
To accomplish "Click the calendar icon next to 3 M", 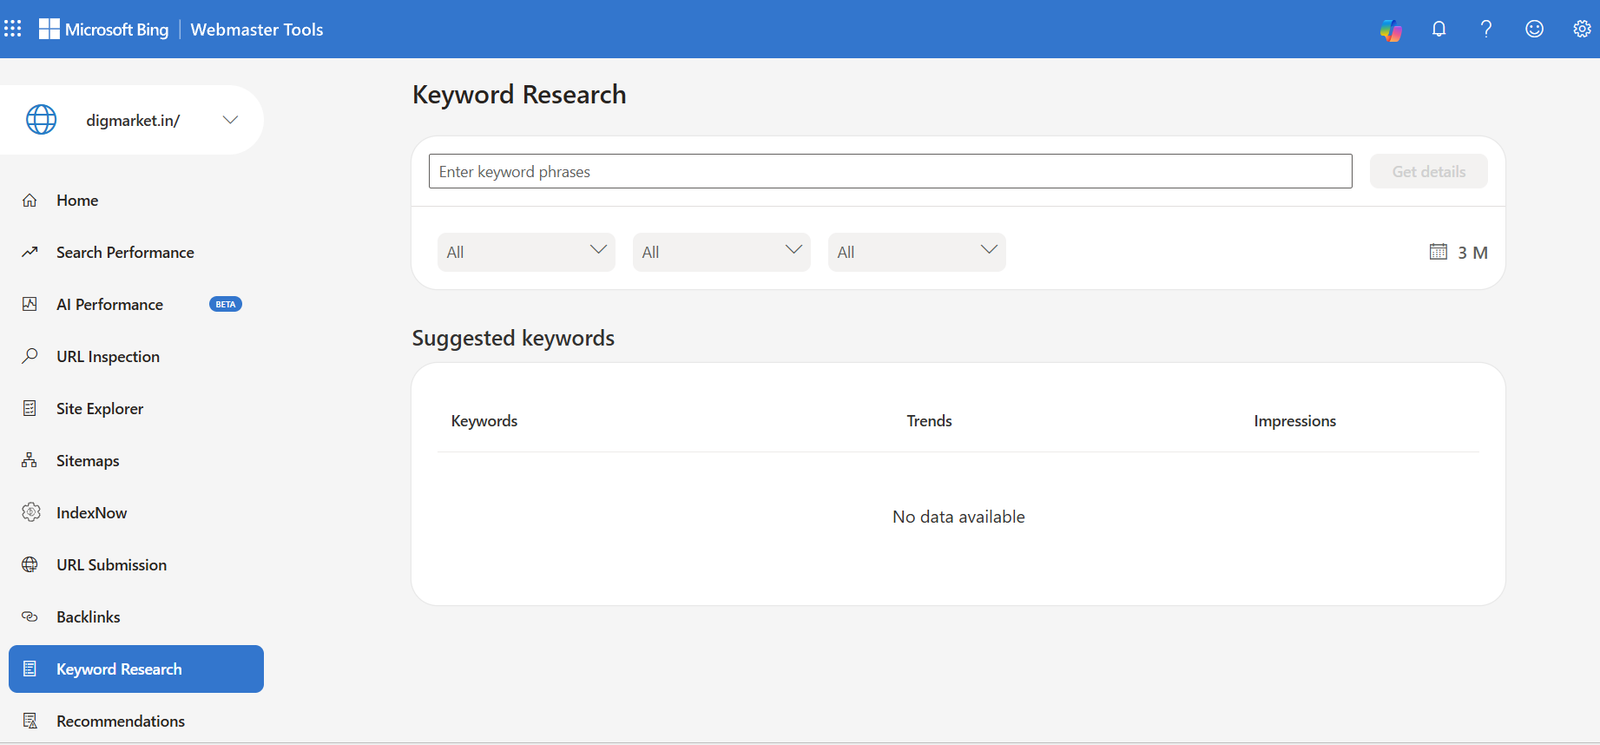I will (1438, 252).
